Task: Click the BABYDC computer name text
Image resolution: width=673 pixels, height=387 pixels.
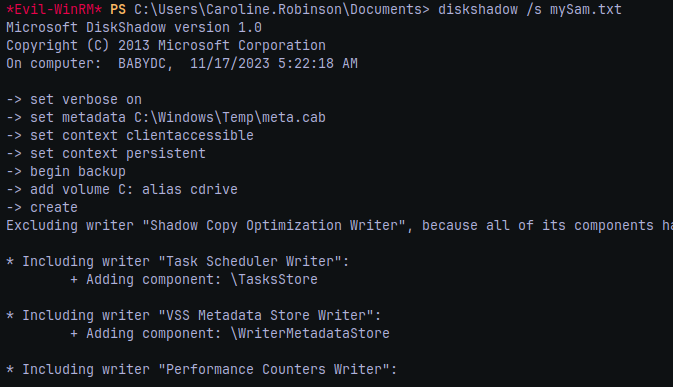Action: pyautogui.click(x=142, y=63)
